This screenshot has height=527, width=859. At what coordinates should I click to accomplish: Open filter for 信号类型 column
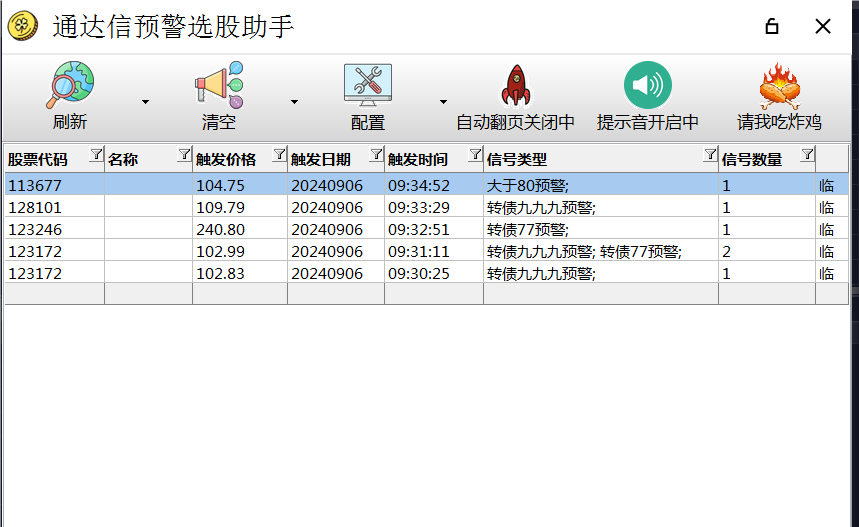point(710,154)
